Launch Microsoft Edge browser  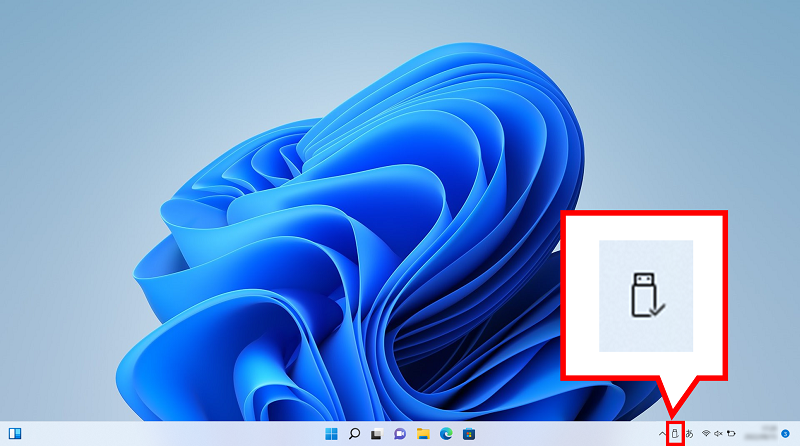[446, 434]
